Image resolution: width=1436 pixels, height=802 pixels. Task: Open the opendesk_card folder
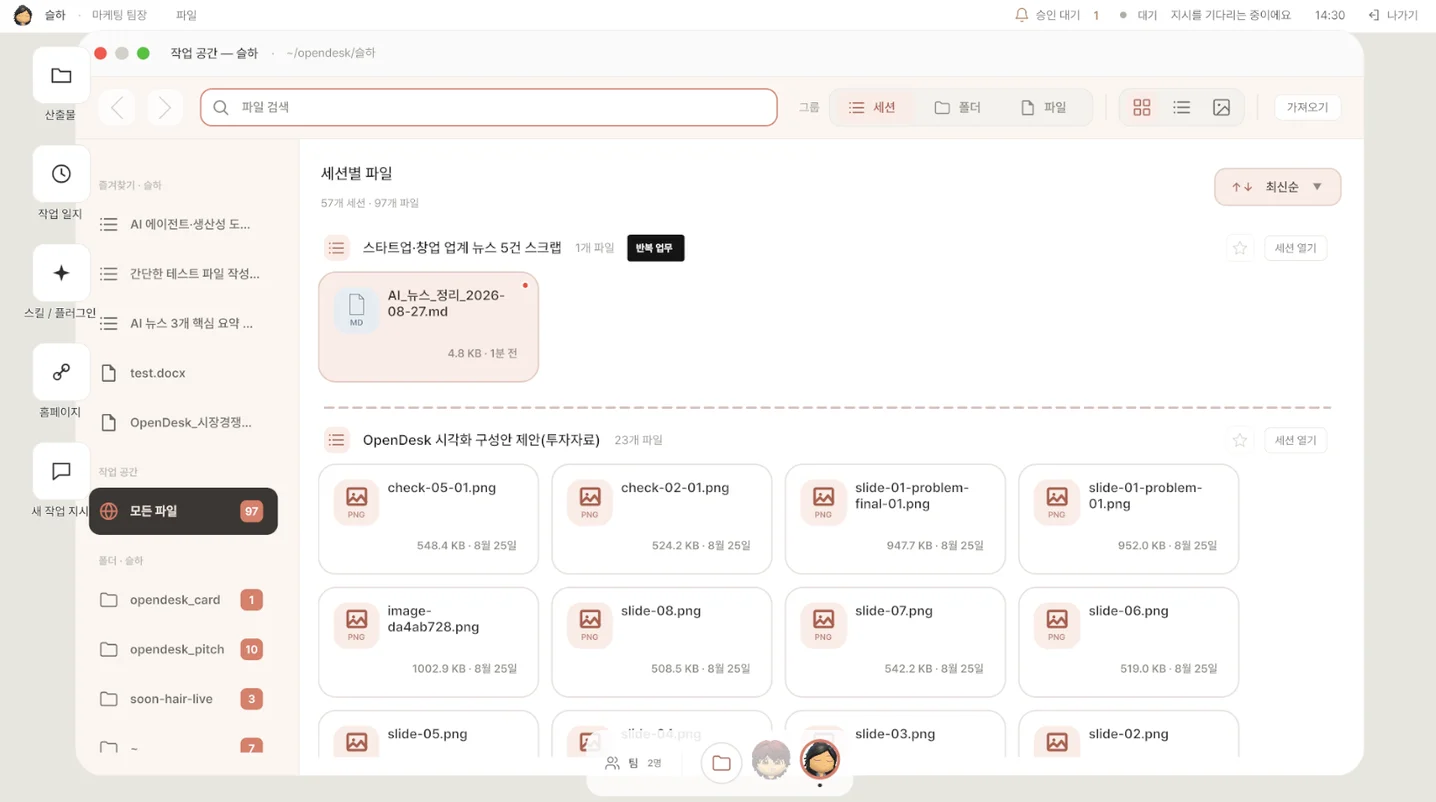[183, 600]
